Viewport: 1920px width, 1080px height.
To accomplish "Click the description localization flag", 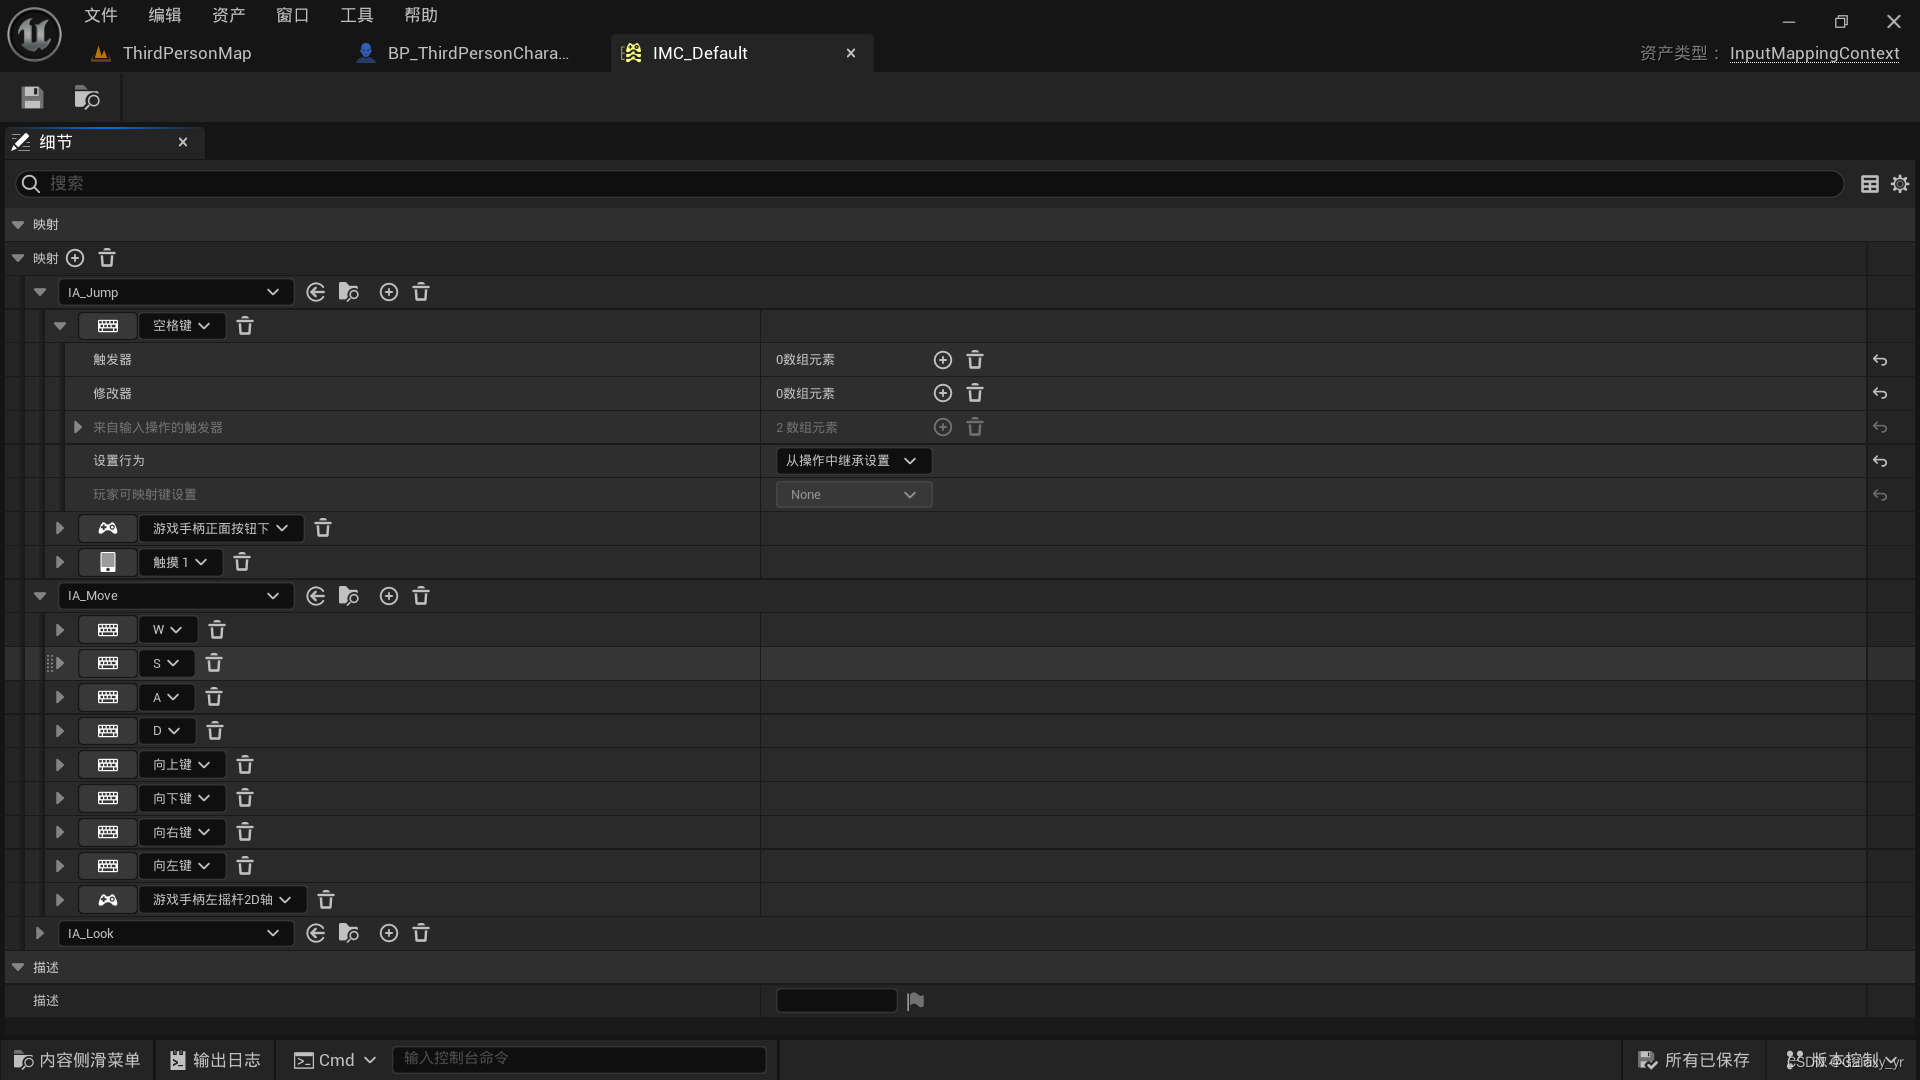I will click(x=915, y=1001).
